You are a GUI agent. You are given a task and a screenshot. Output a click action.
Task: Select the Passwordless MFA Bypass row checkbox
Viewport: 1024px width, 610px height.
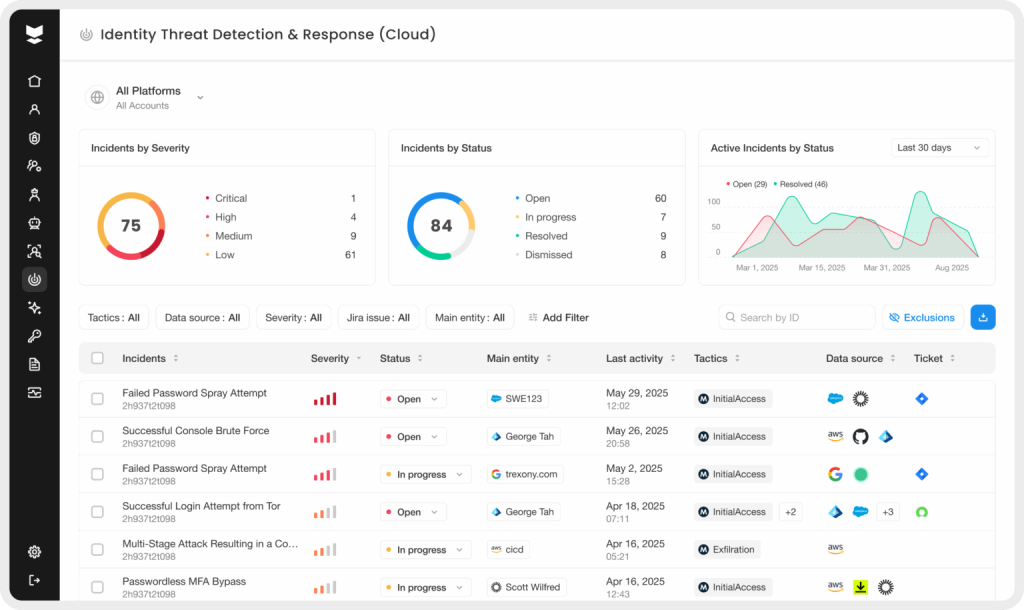point(97,587)
